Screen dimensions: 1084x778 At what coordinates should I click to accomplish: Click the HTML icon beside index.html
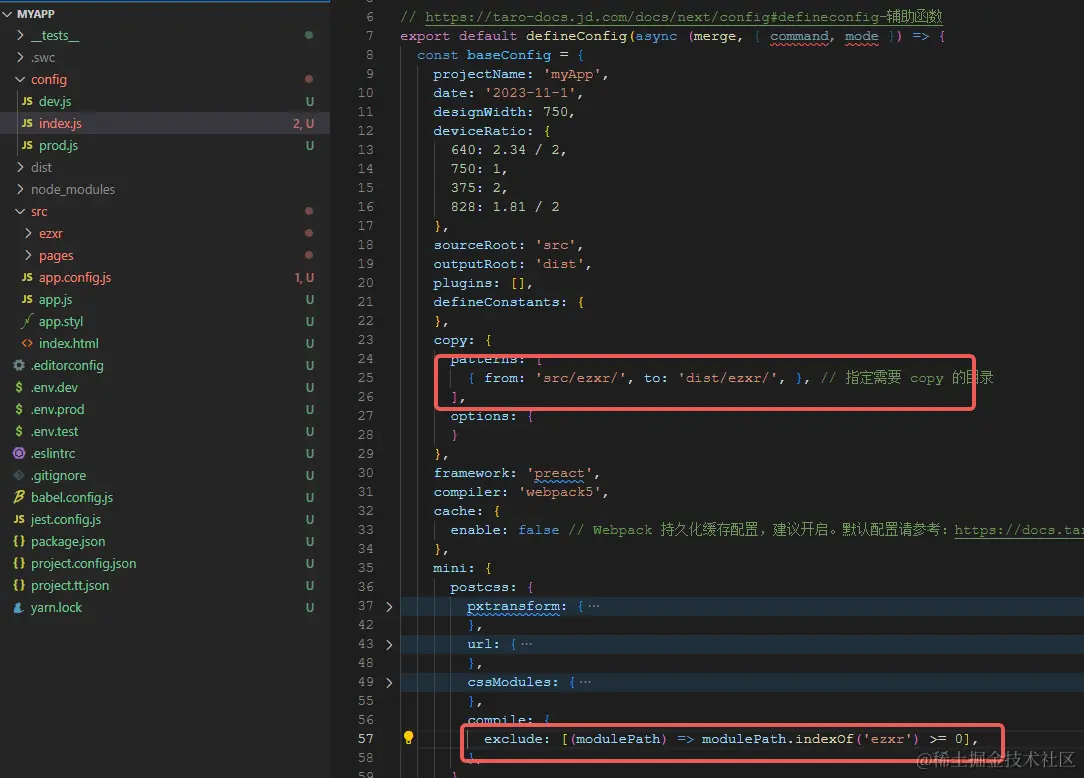tap(27, 343)
